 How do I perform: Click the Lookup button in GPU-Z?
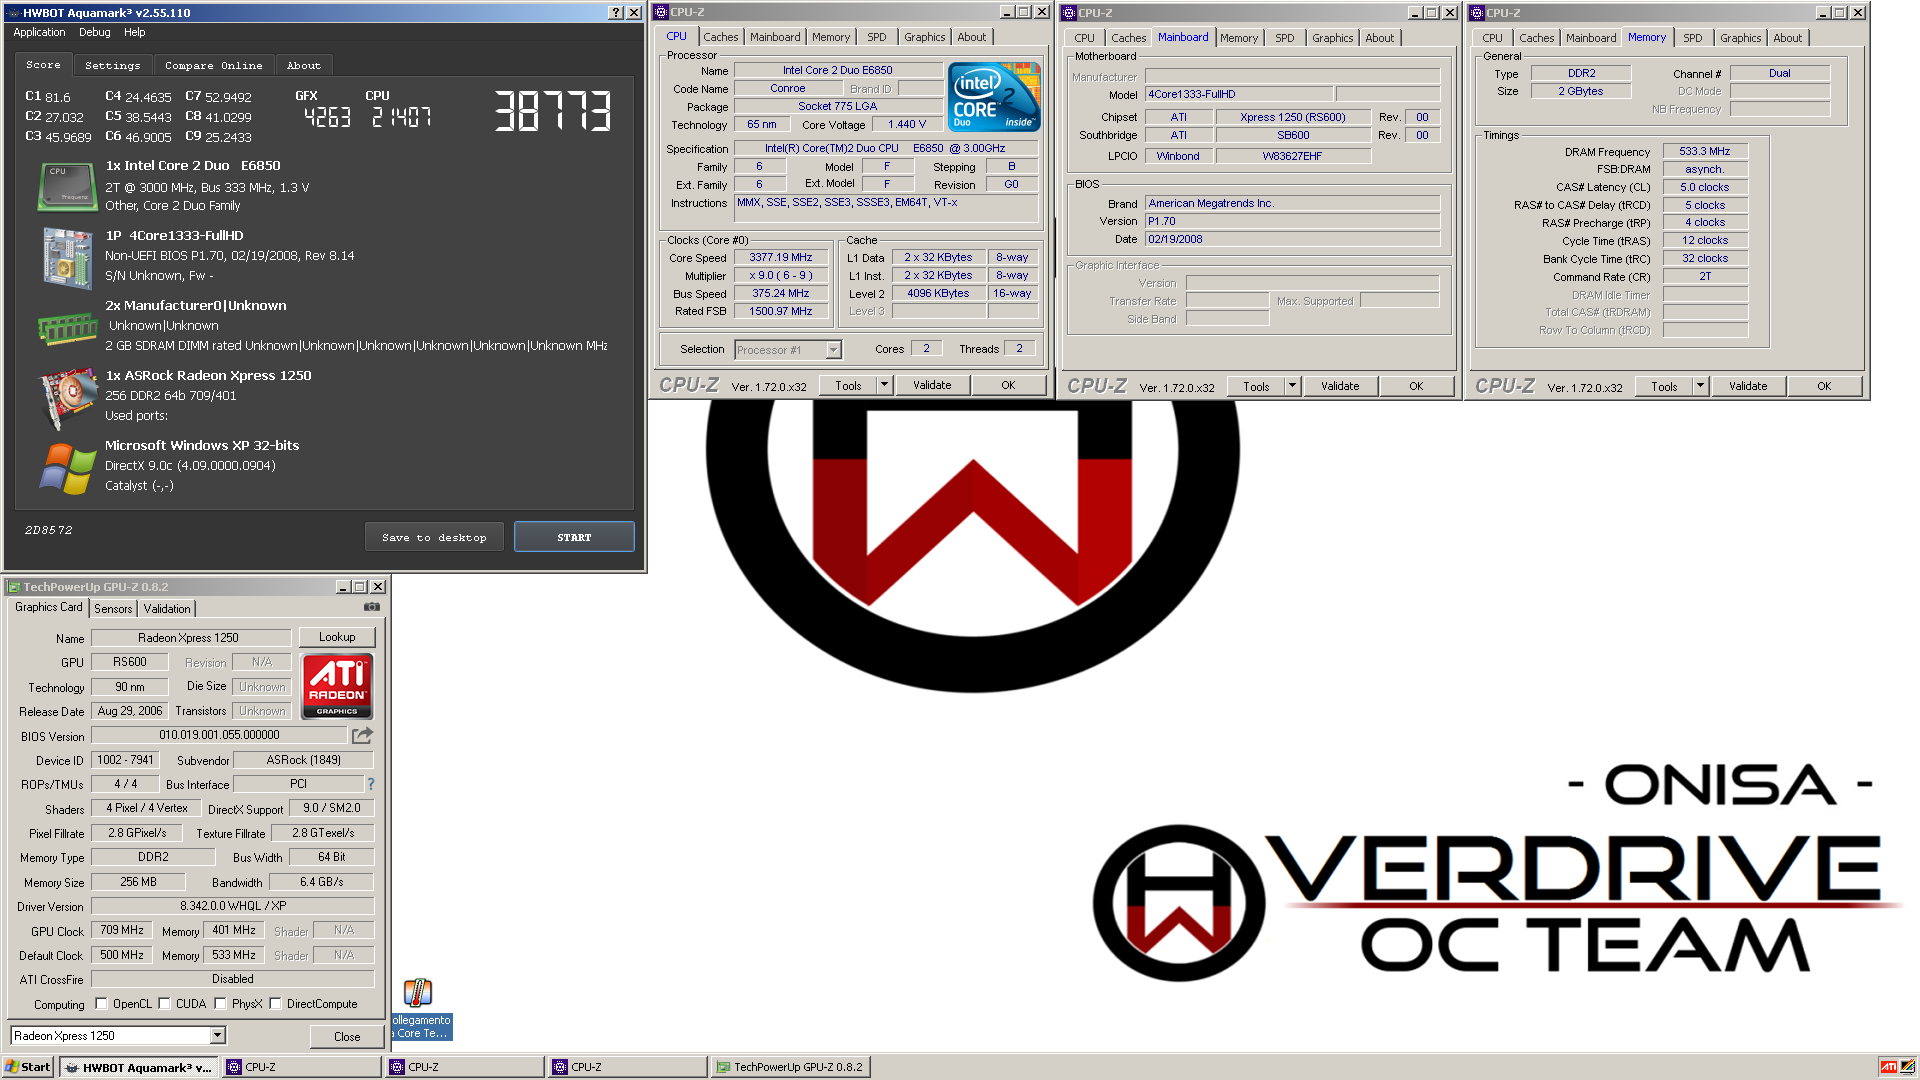click(x=337, y=637)
